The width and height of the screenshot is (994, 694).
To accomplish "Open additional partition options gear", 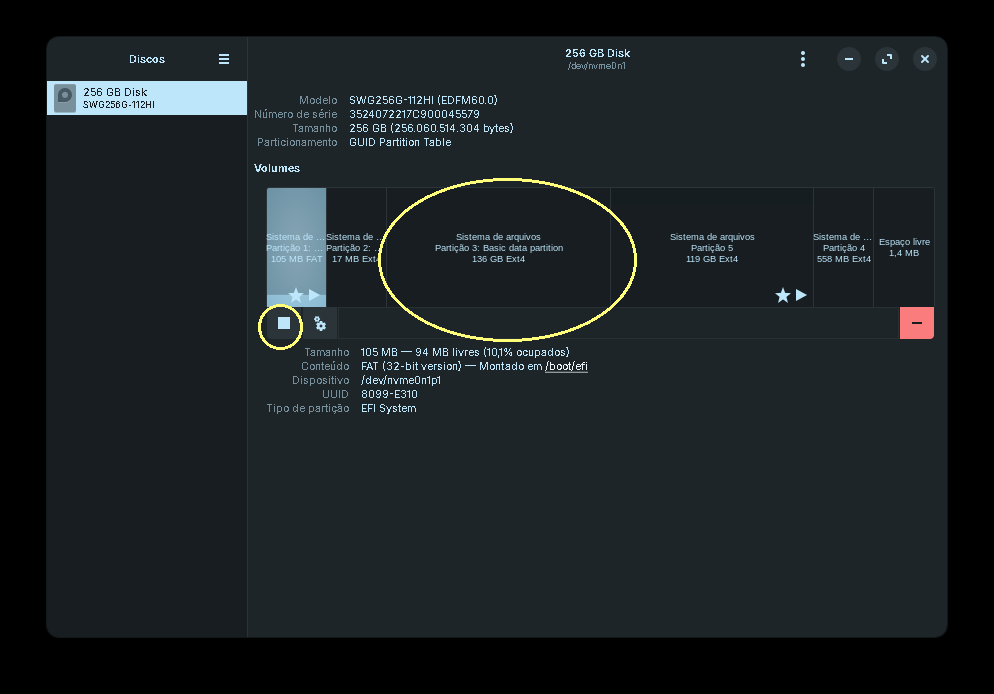I will [320, 323].
